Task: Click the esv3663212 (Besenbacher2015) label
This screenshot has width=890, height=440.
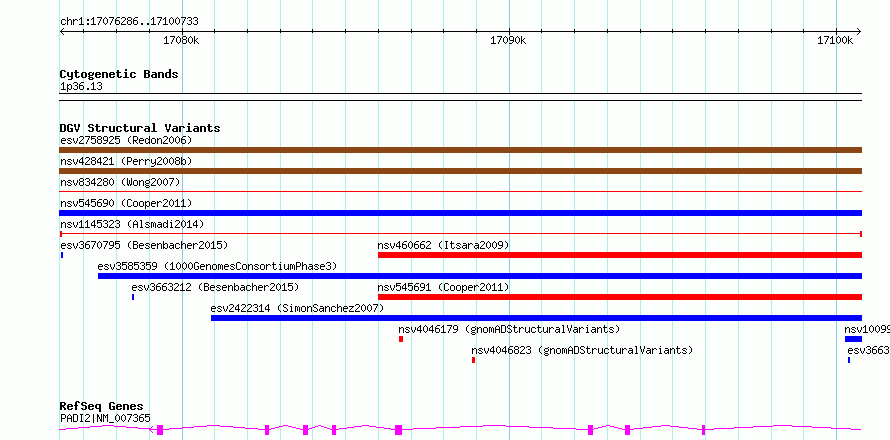Action: tap(215, 287)
